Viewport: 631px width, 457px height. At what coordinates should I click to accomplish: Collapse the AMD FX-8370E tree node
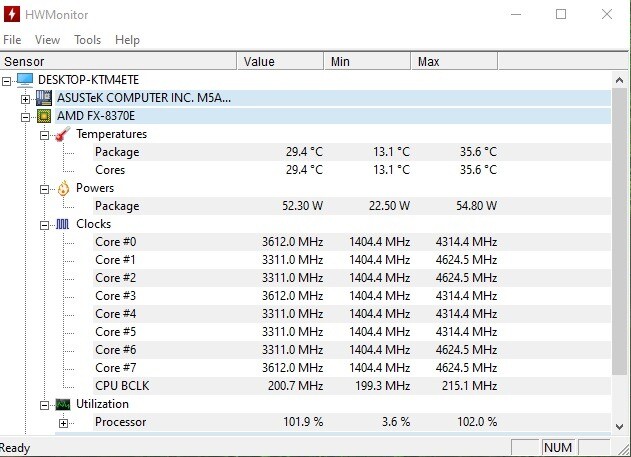click(26, 116)
